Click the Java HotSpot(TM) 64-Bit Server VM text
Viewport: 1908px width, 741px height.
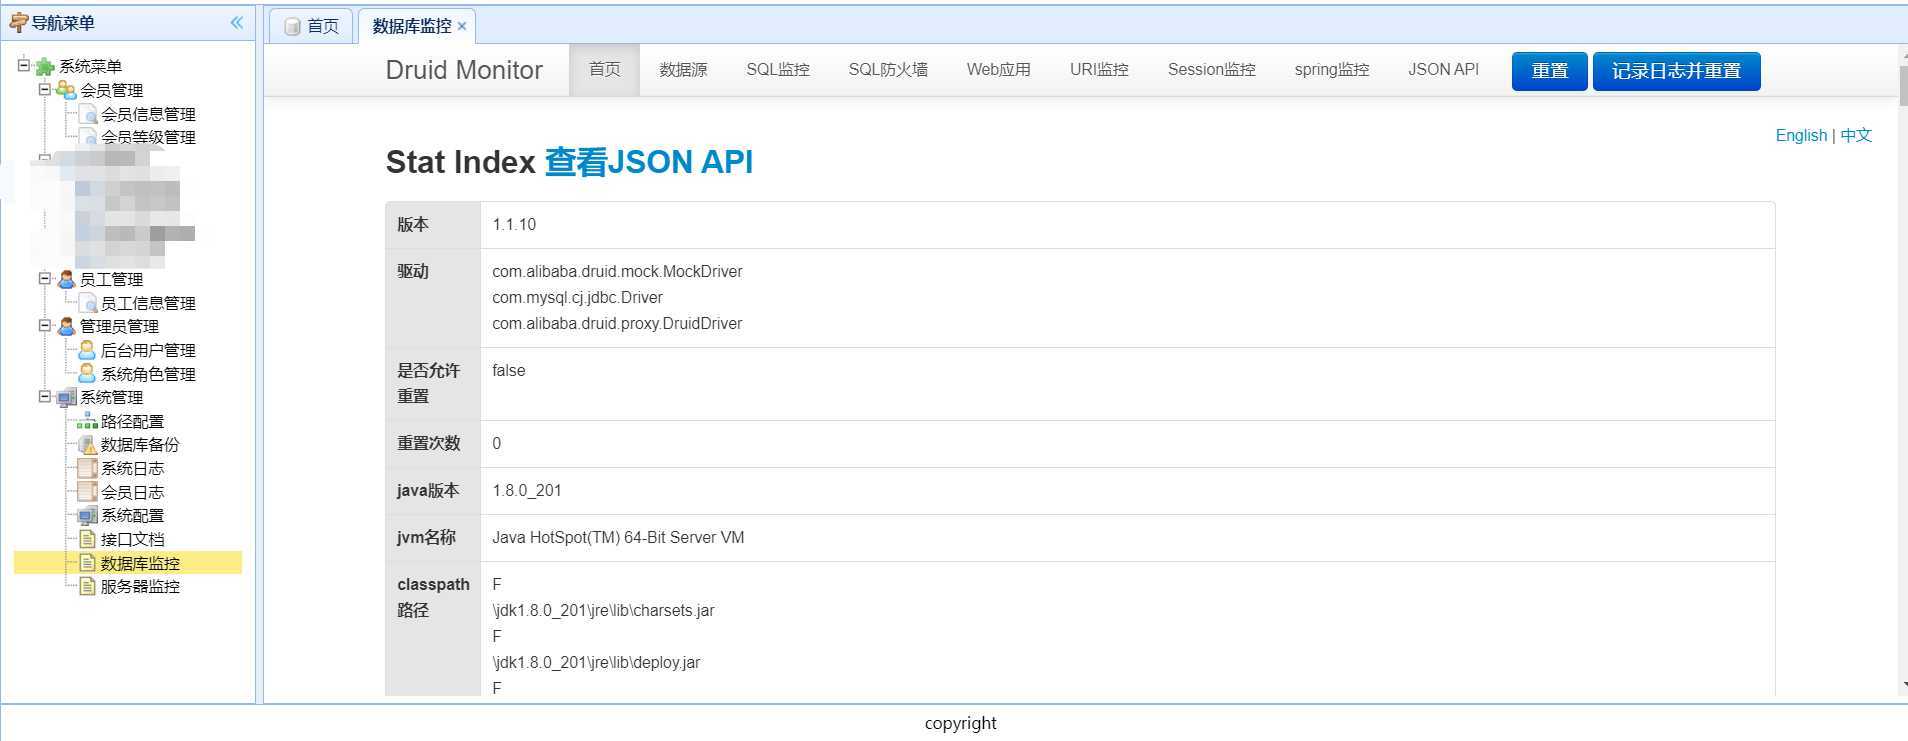click(618, 537)
